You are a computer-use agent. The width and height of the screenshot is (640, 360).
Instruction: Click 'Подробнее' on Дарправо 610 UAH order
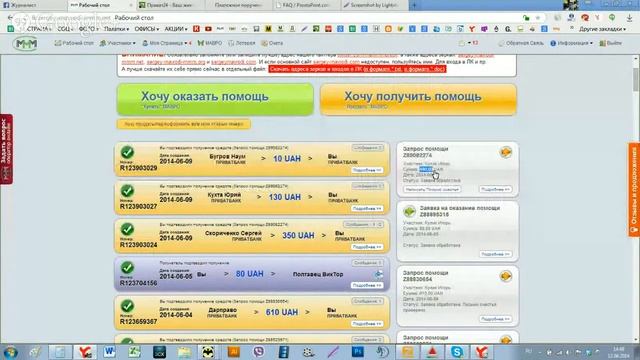tap(367, 324)
